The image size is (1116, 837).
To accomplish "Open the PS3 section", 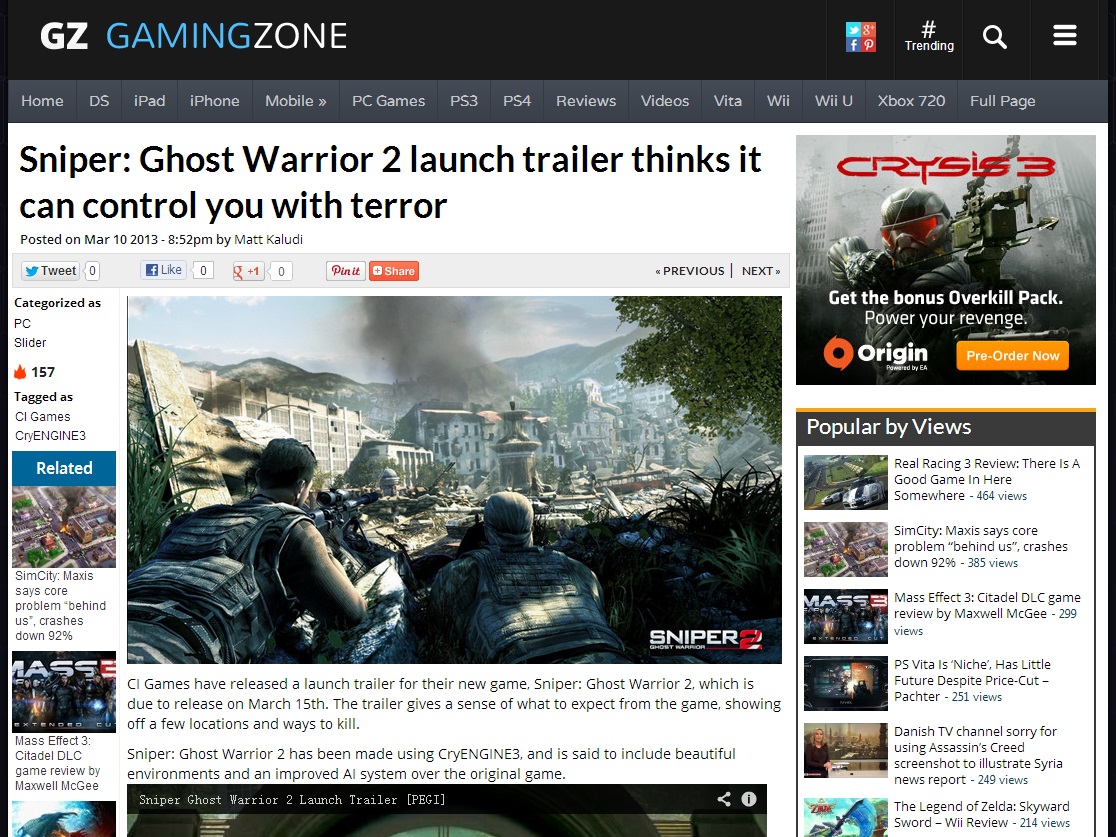I will (464, 101).
